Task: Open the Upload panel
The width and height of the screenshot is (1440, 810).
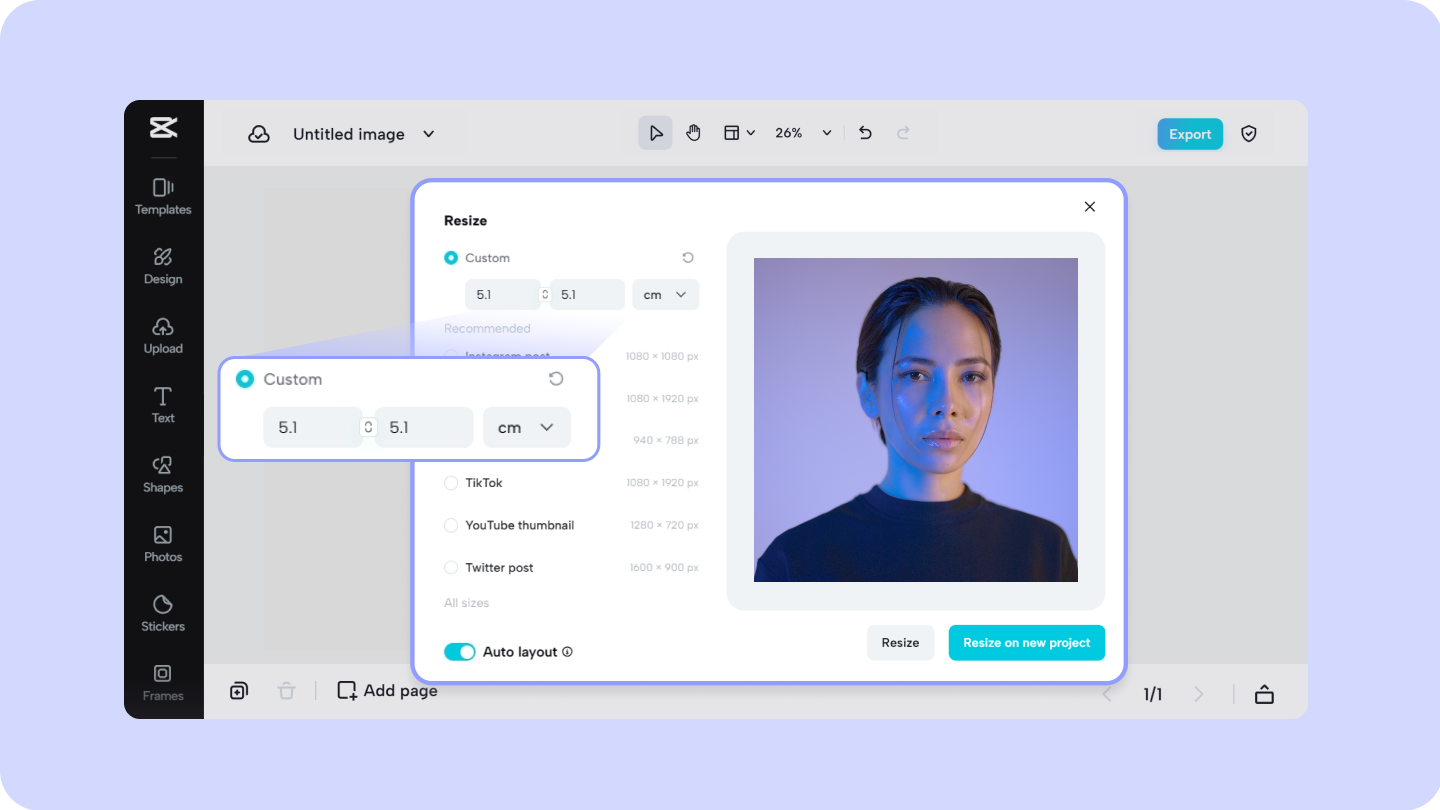Action: [163, 336]
